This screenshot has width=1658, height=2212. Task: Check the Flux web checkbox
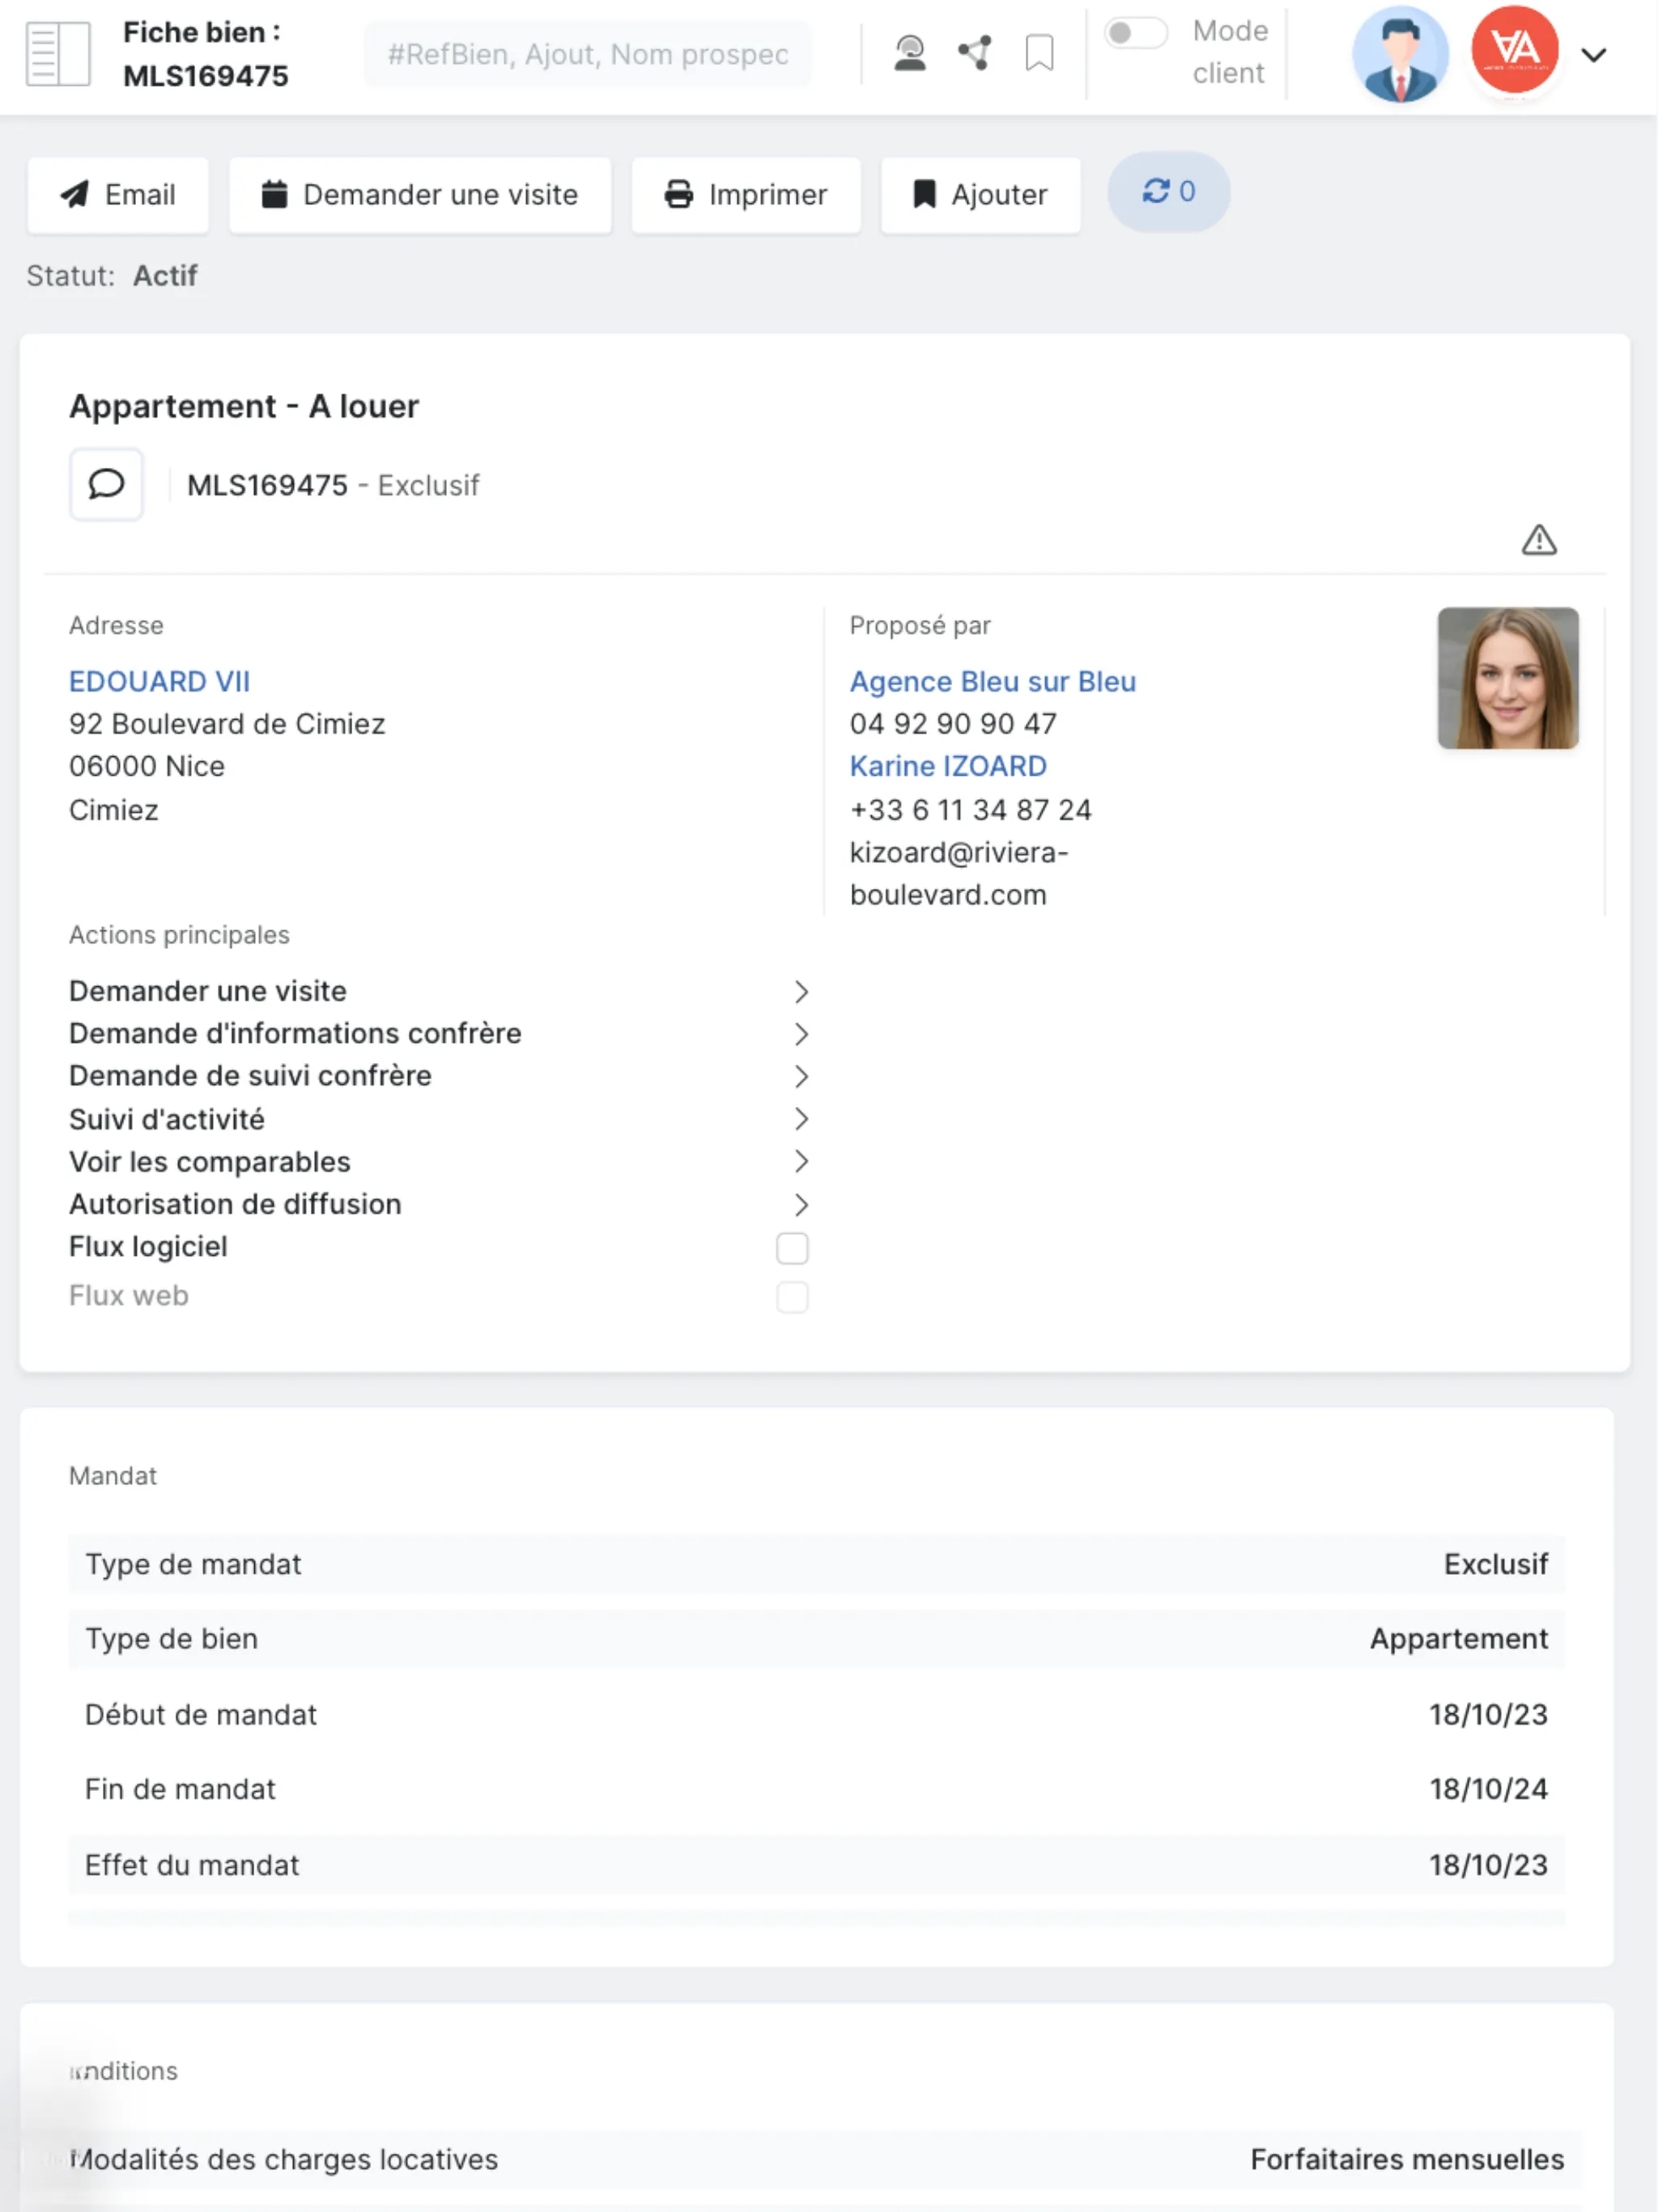792,1297
